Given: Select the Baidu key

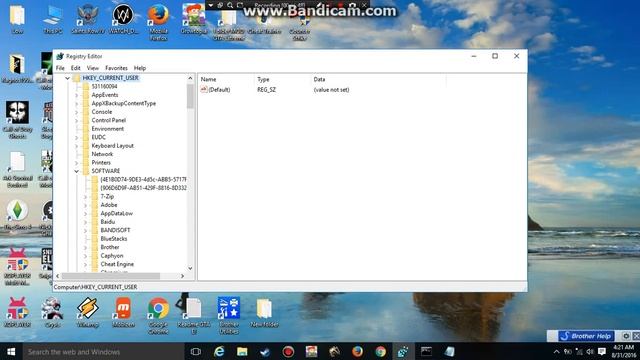Looking at the screenshot, I should (x=107, y=222).
